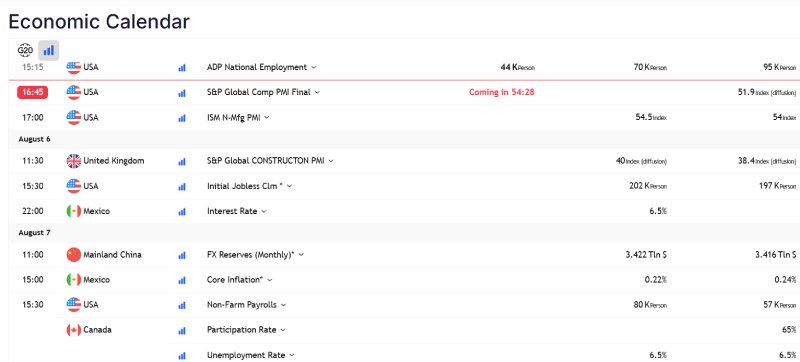Click importance bars icon for Non-Farm Payrolls
The image size is (800, 362).
182,305
